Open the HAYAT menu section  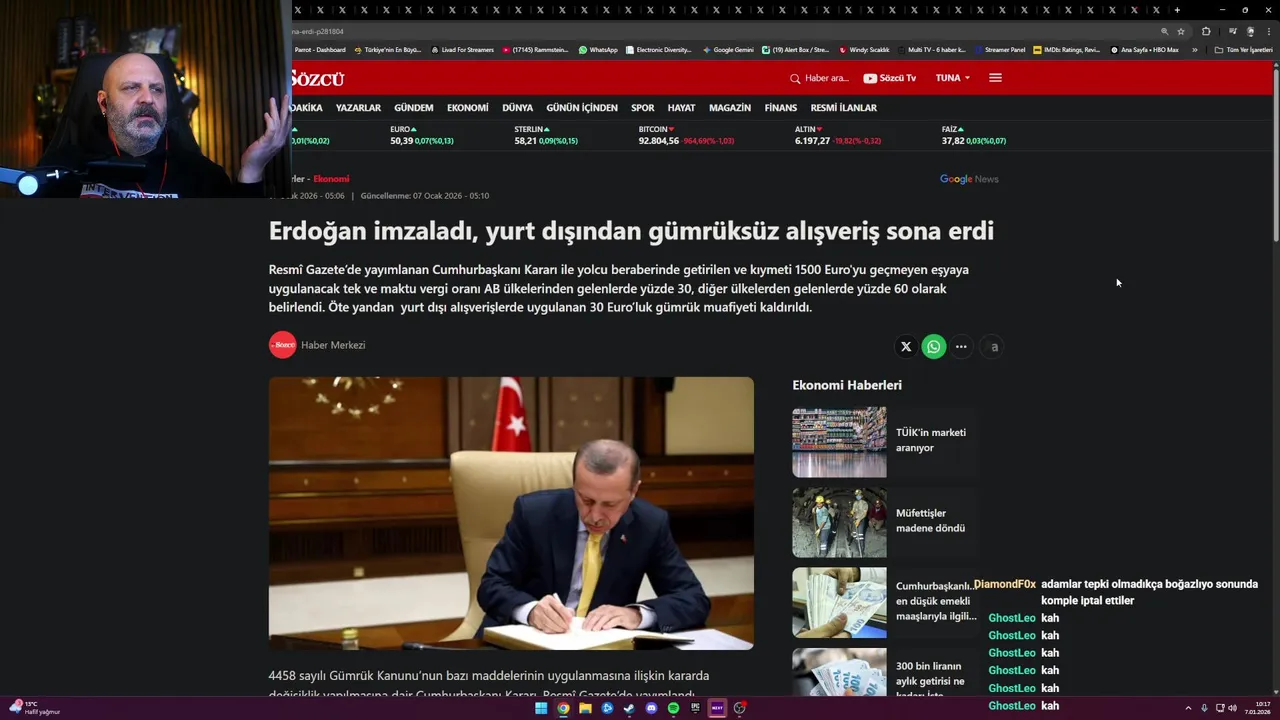coord(681,108)
